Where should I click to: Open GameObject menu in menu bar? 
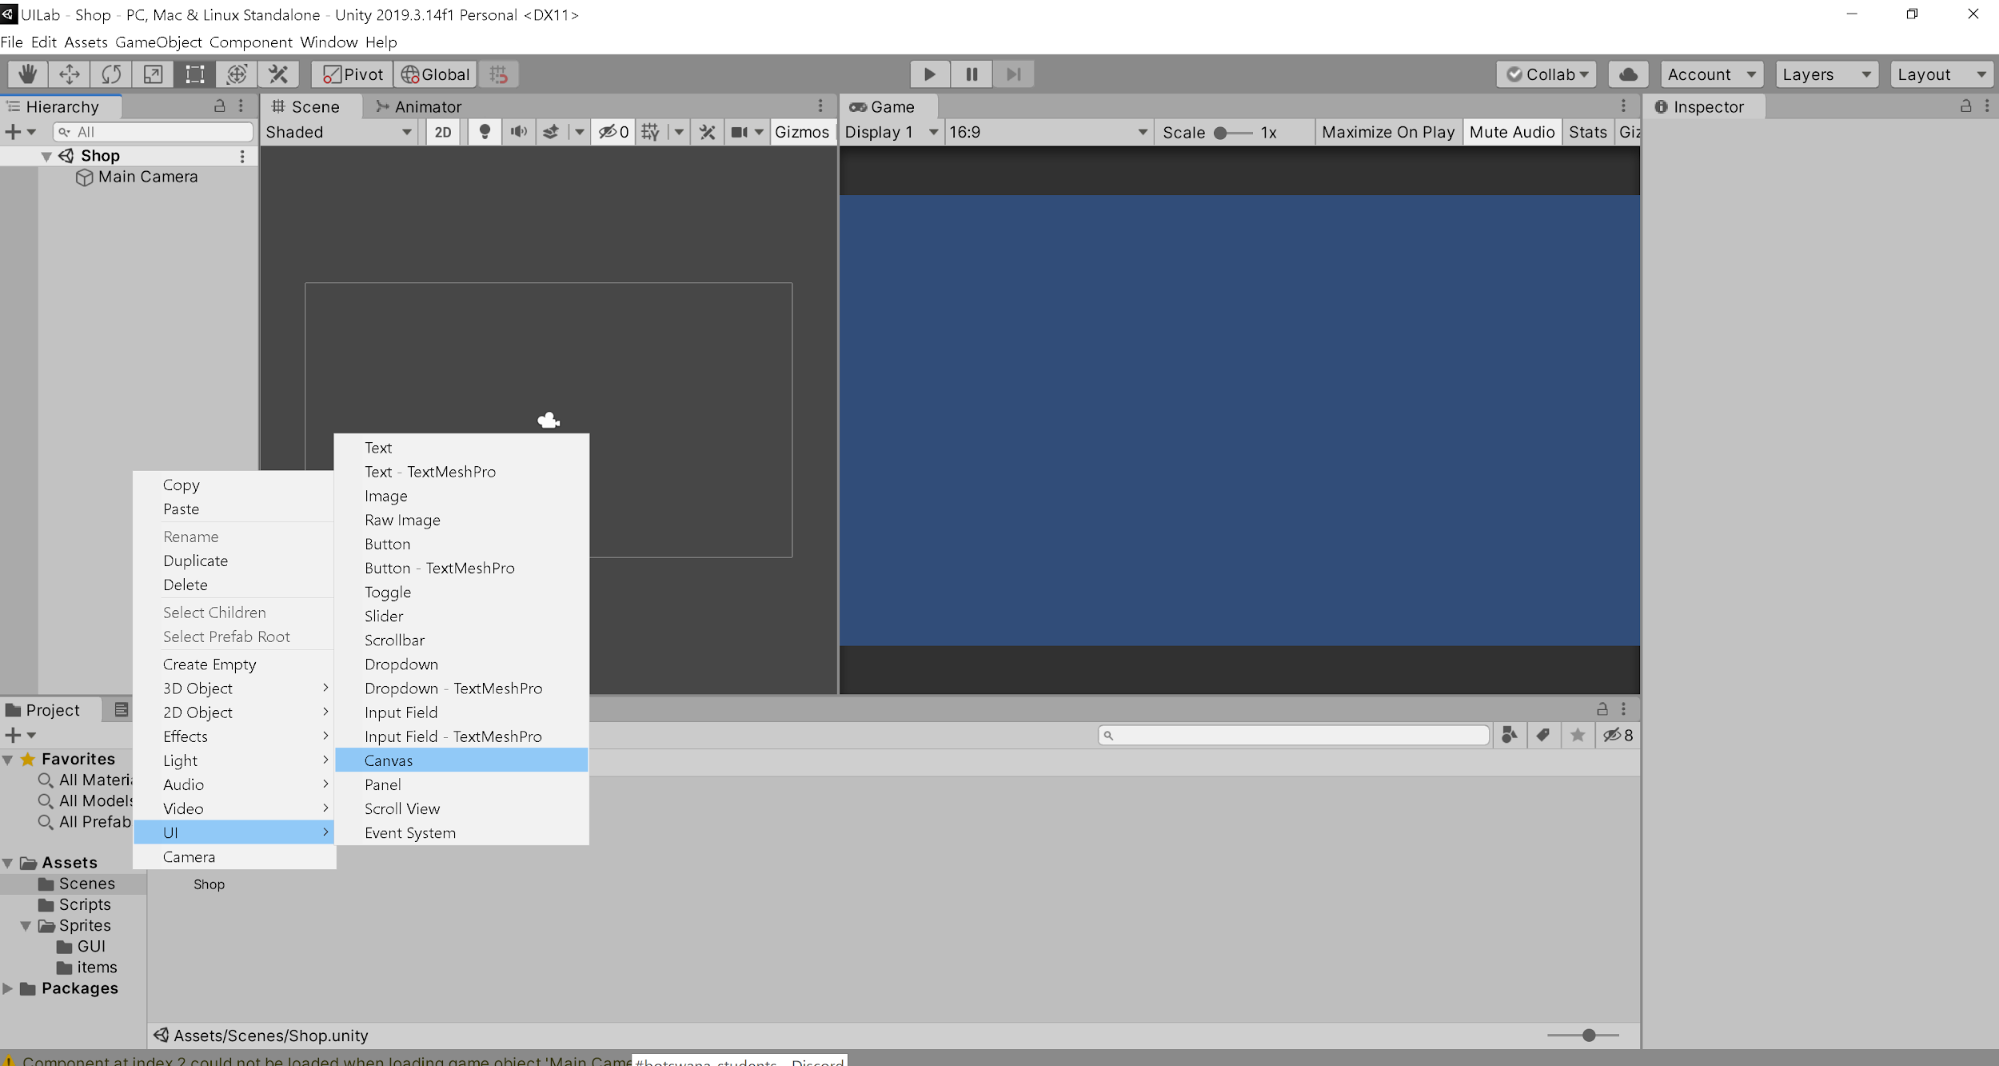click(x=158, y=42)
